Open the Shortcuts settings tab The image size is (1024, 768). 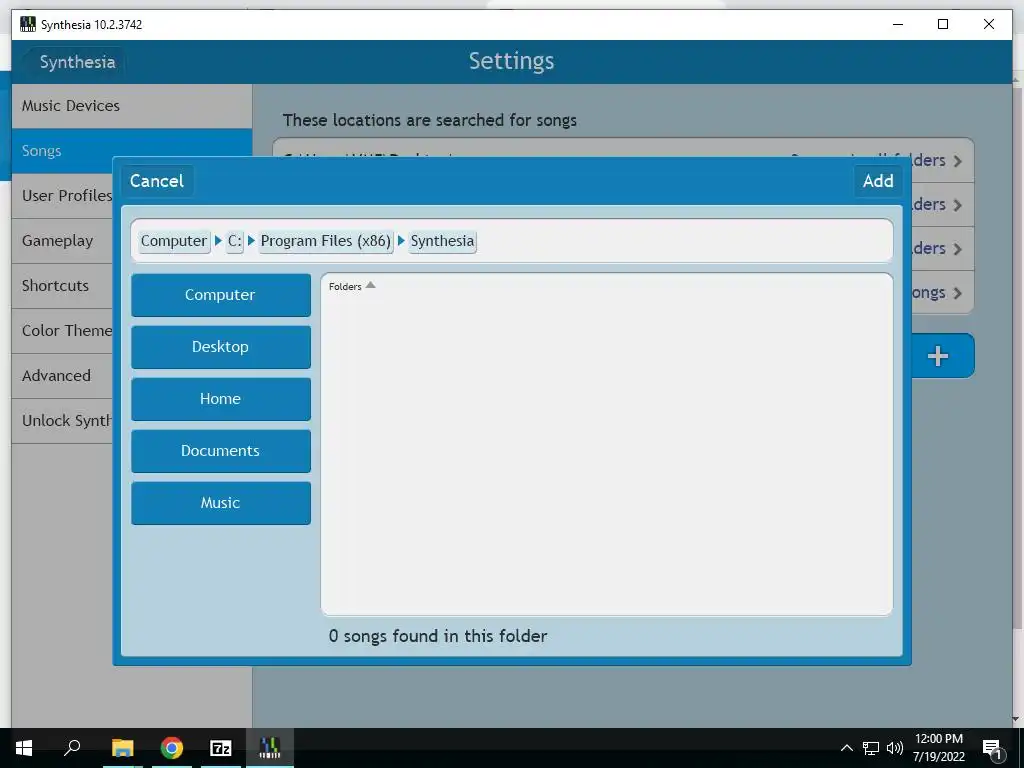(62, 286)
